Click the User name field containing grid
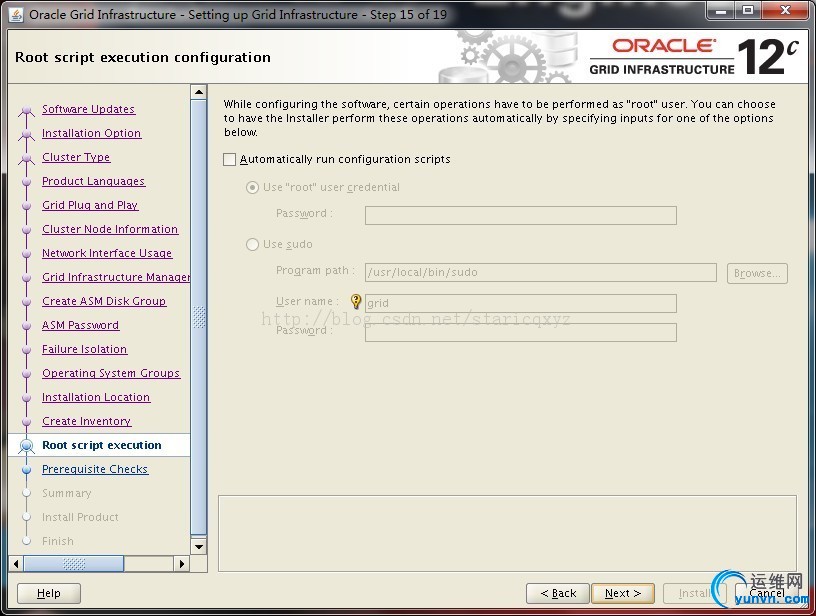Viewport: 816px width, 616px height. click(520, 303)
